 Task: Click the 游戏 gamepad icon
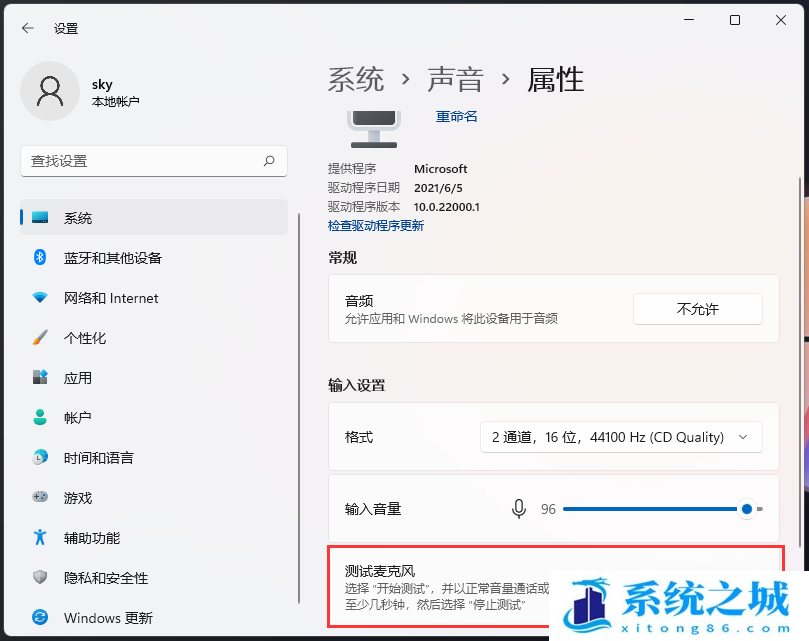pyautogui.click(x=40, y=497)
